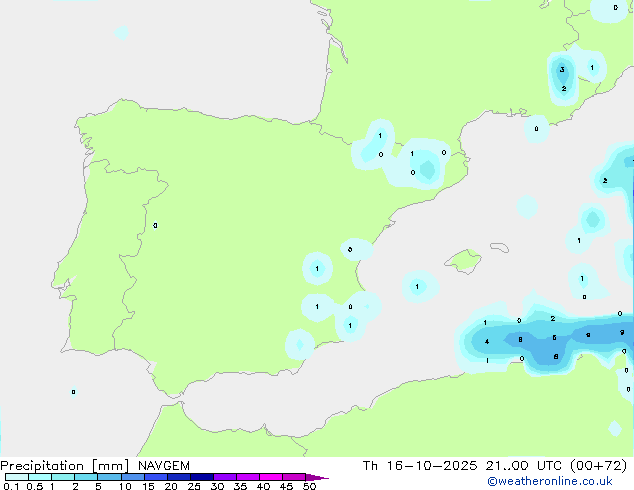Click the 25–30 mm dark blue legend box
This screenshot has width=634, height=490.
coord(202,477)
